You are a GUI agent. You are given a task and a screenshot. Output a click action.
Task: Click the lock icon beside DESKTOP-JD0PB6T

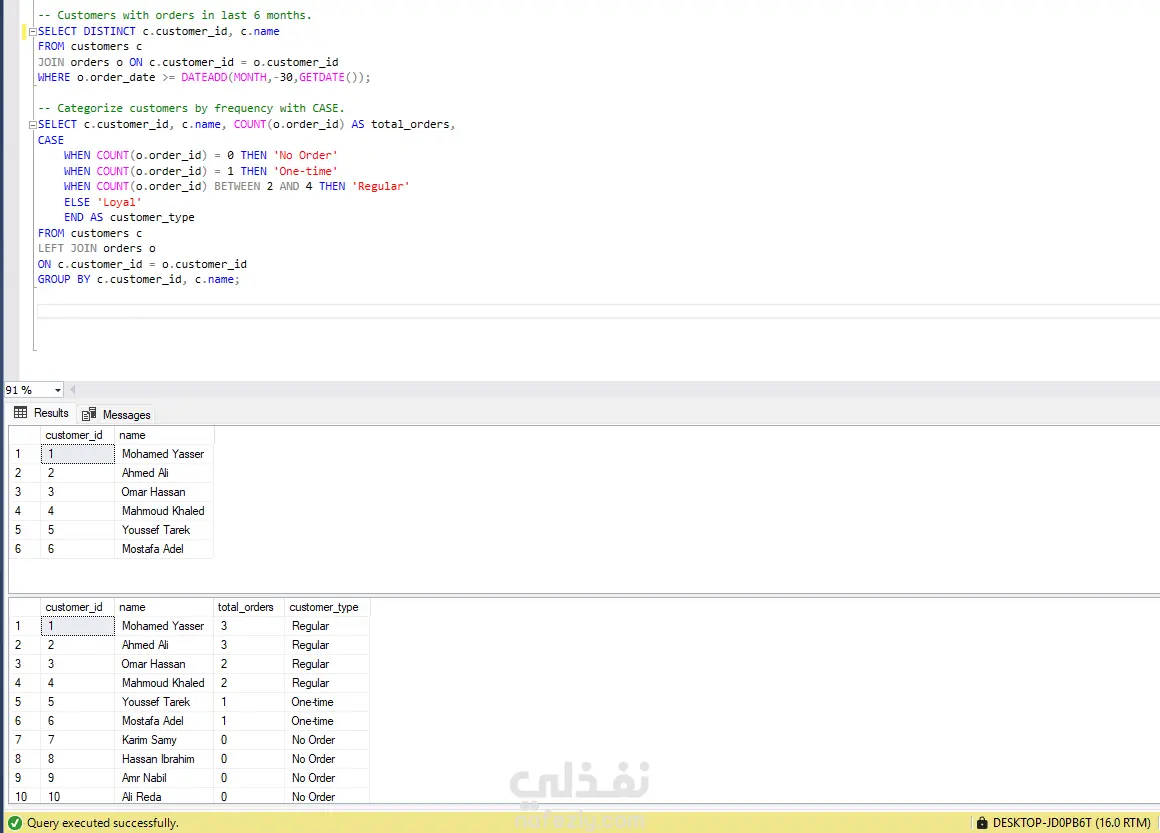click(x=982, y=823)
